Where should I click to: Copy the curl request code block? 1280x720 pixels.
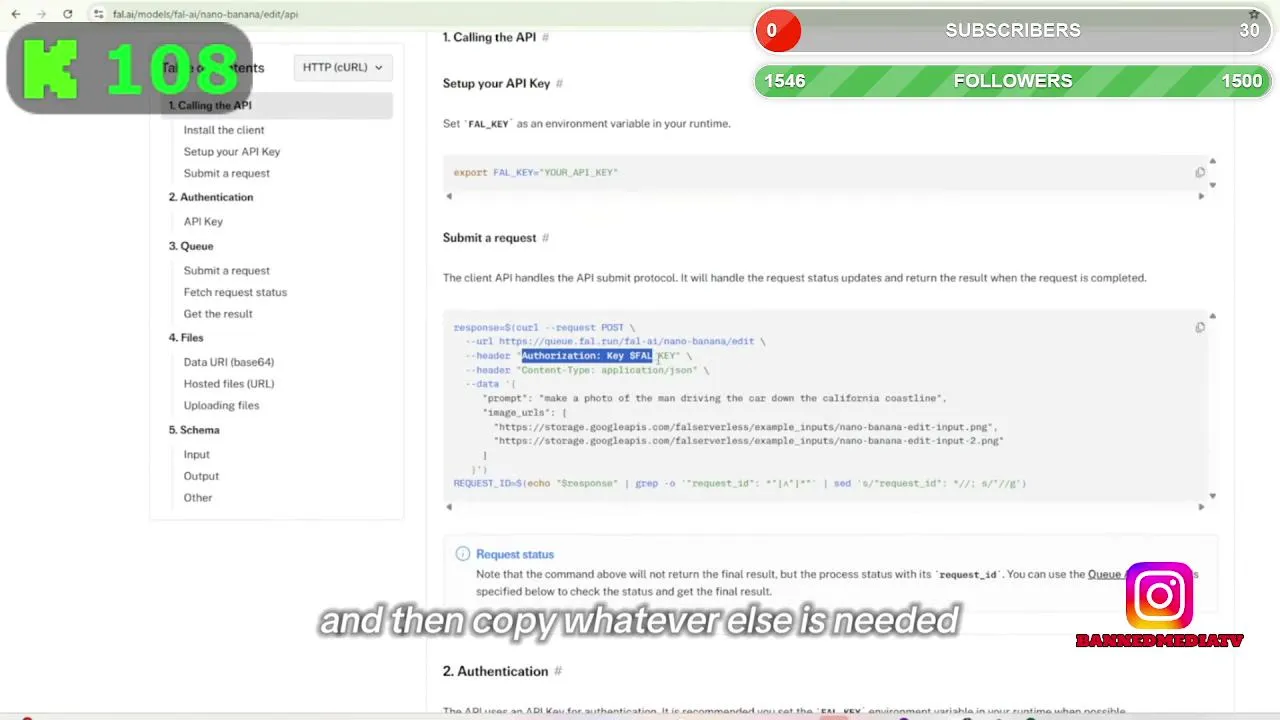1200,328
